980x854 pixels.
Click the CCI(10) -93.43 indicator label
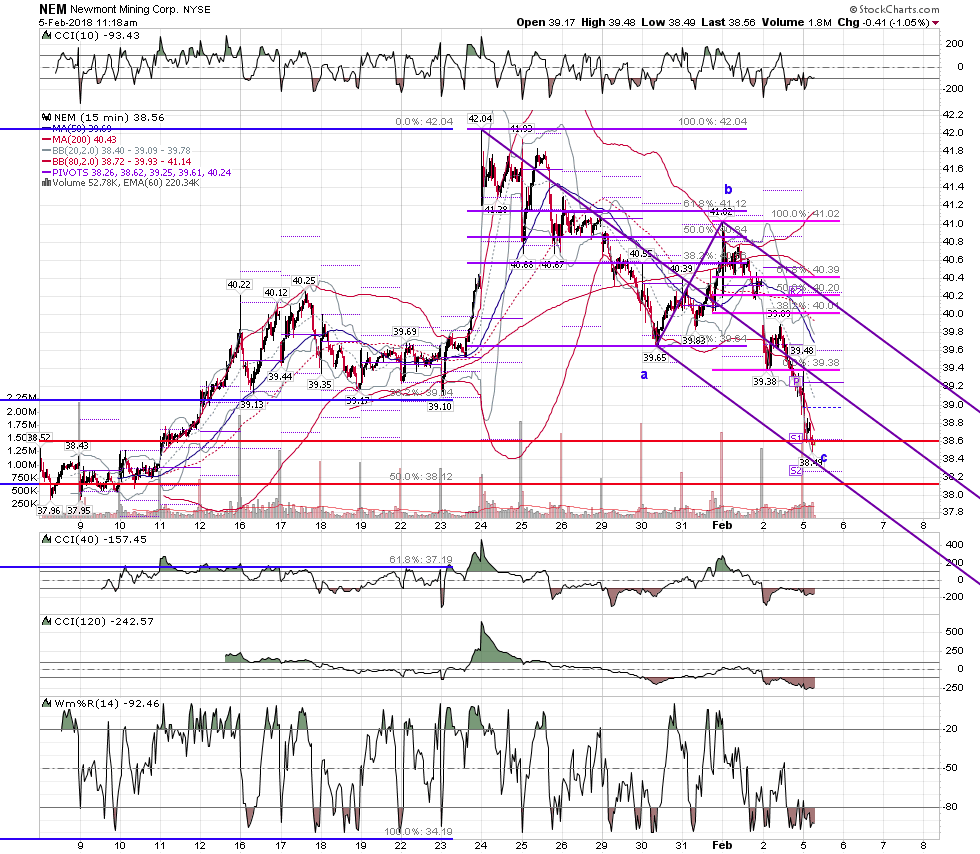point(97,36)
